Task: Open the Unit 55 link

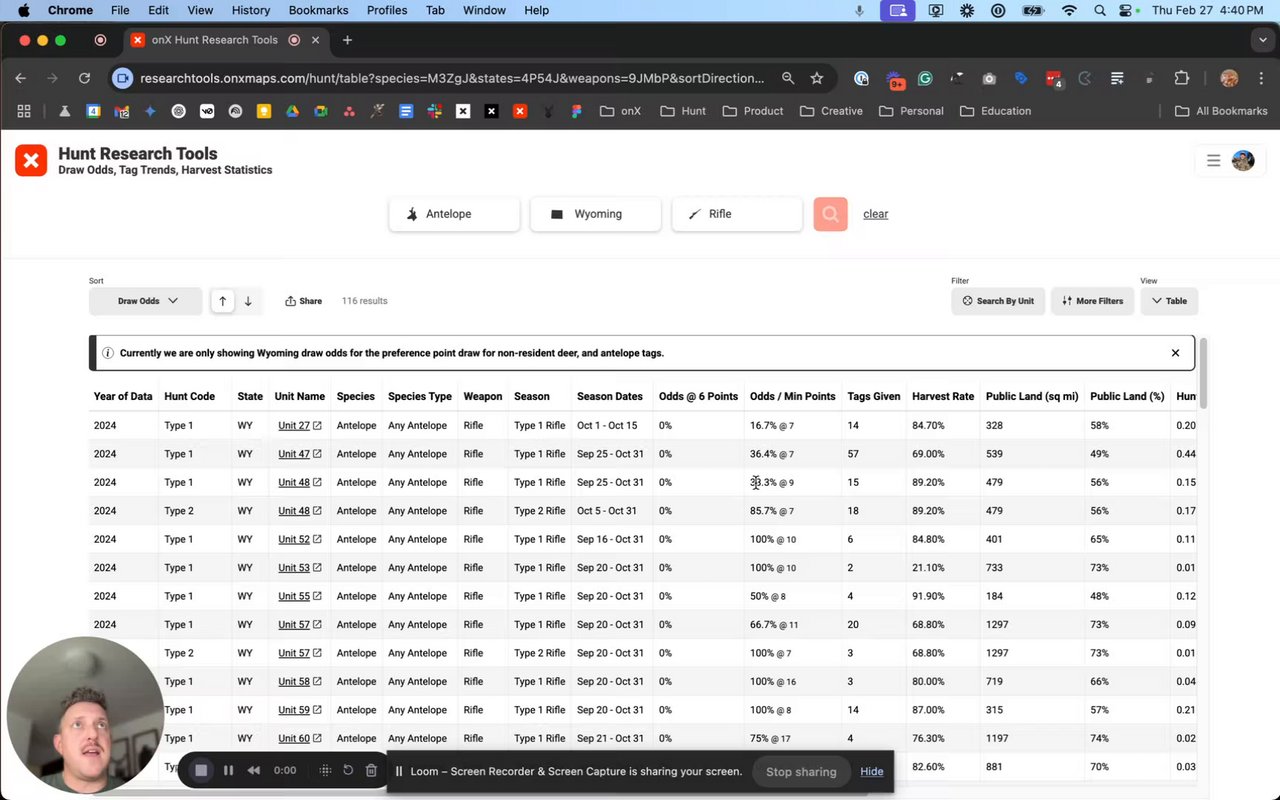Action: tap(299, 596)
